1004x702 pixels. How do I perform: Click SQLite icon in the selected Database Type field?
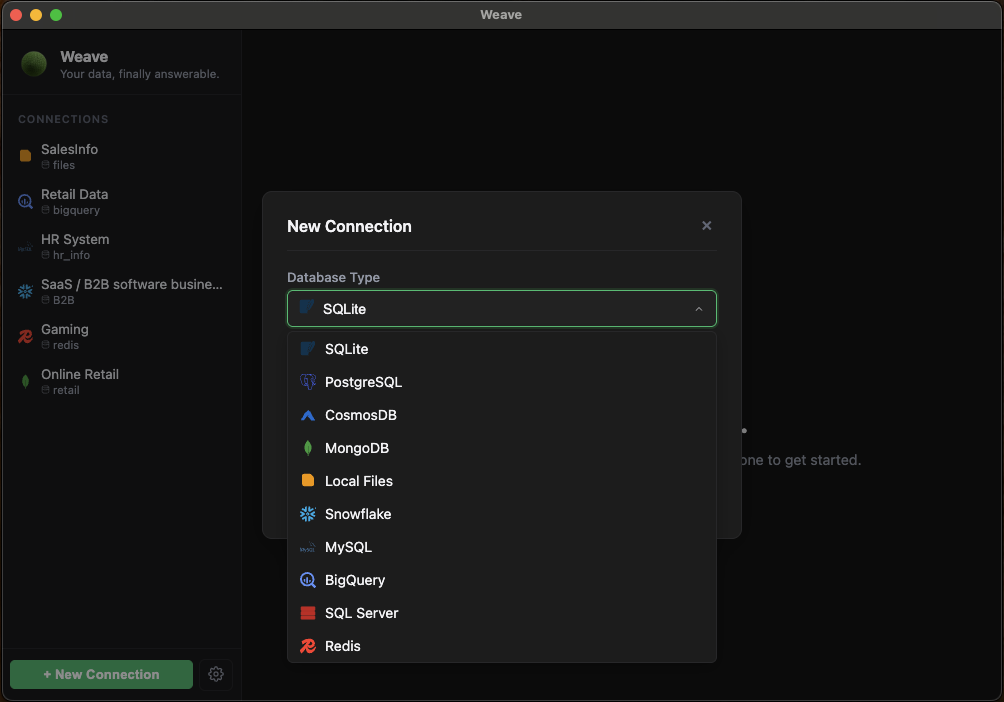coord(307,307)
